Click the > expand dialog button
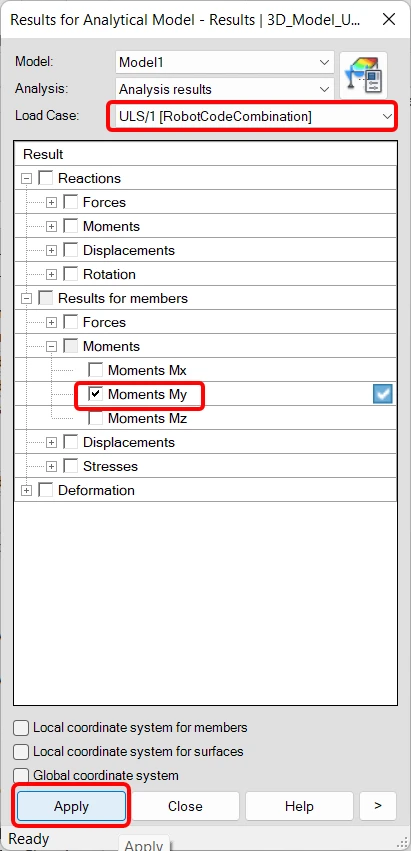 coord(378,806)
